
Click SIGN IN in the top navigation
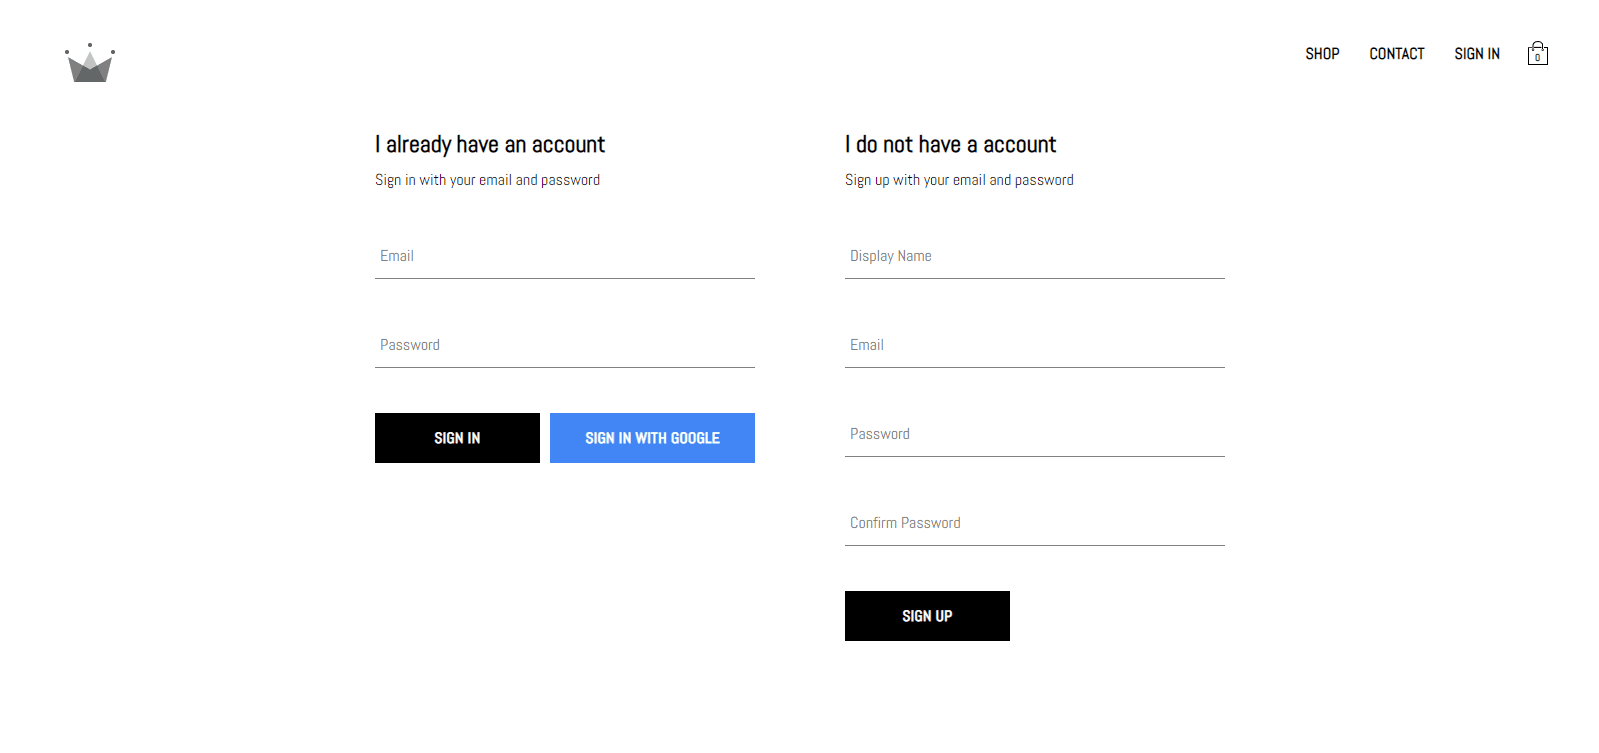click(x=1476, y=54)
